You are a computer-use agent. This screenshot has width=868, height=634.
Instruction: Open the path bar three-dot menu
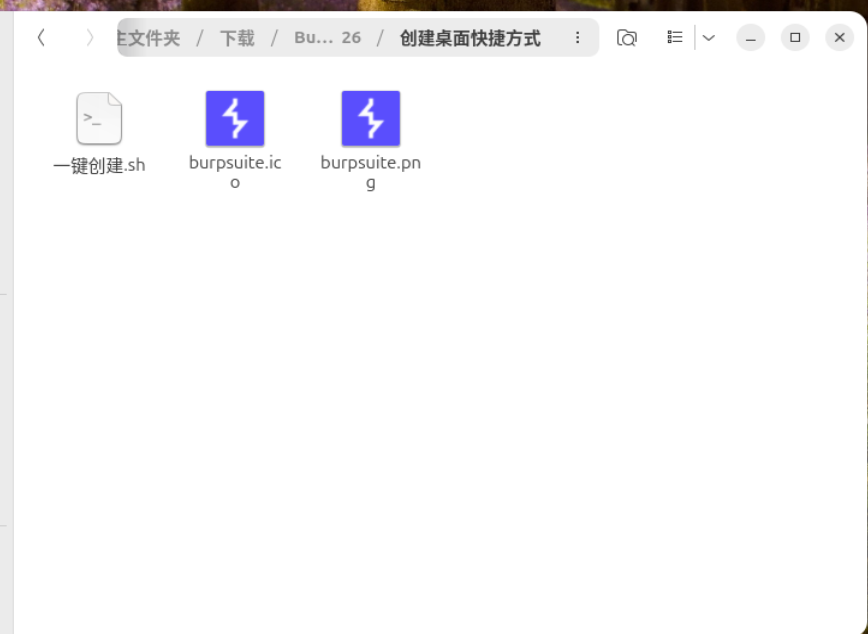(x=577, y=38)
